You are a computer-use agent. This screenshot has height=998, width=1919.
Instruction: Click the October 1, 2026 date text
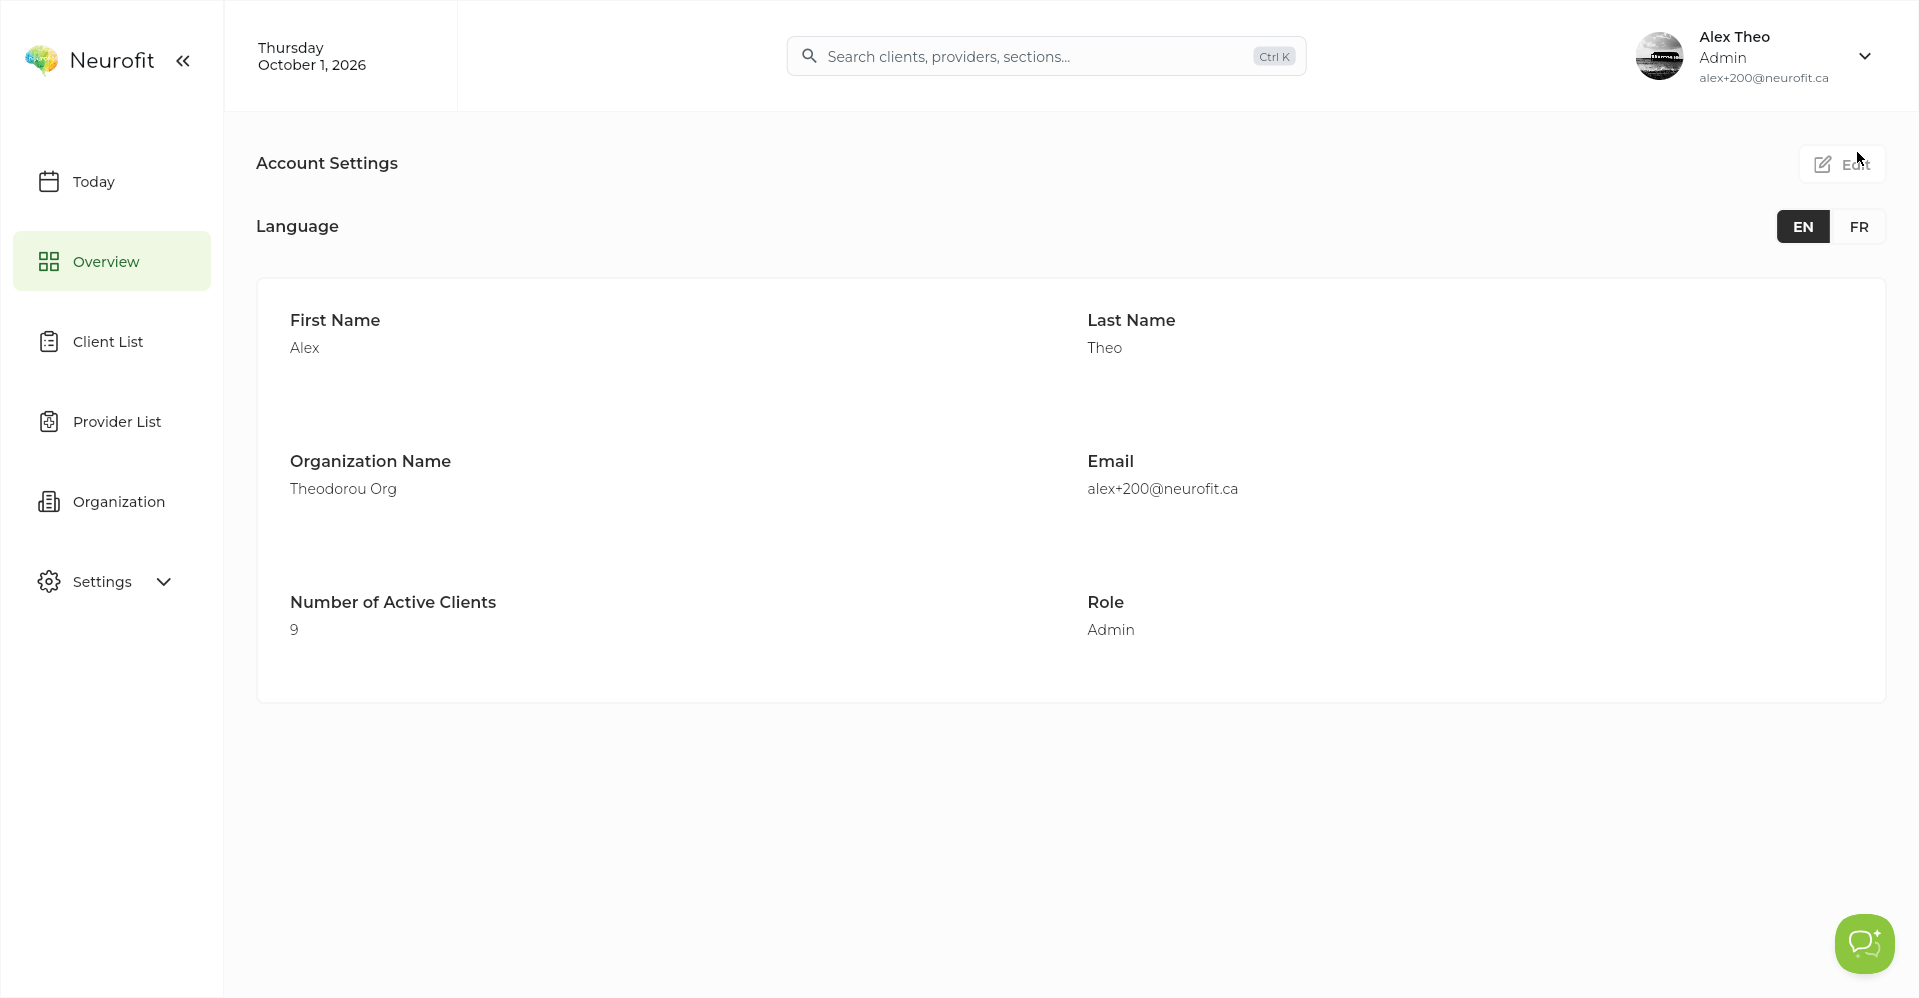click(312, 65)
